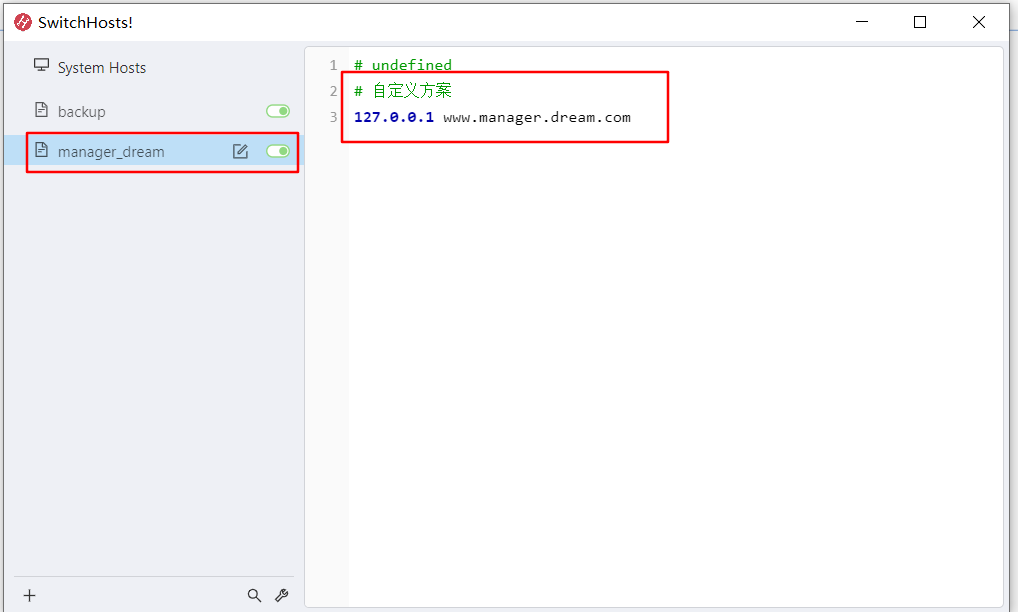Minimize the SwitchHosts! window
The width and height of the screenshot is (1018, 612).
click(862, 22)
